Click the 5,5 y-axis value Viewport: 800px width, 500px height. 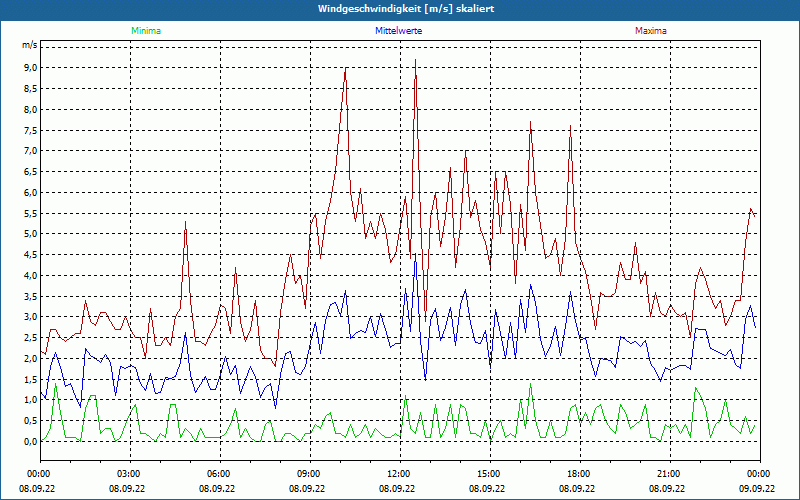click(31, 213)
